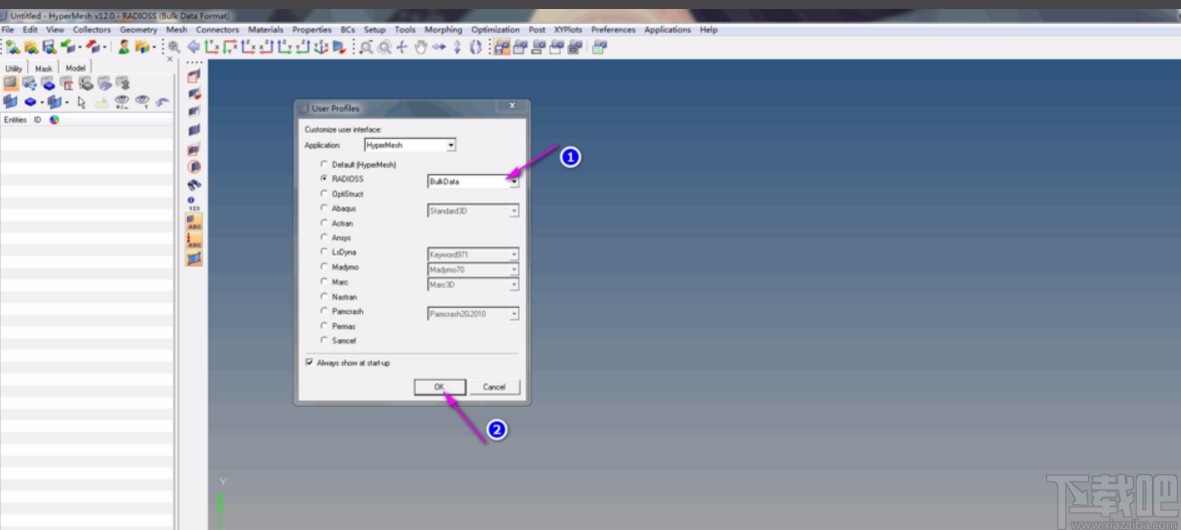This screenshot has width=1181, height=530.
Task: Click the Entities column header
Action: [15, 120]
